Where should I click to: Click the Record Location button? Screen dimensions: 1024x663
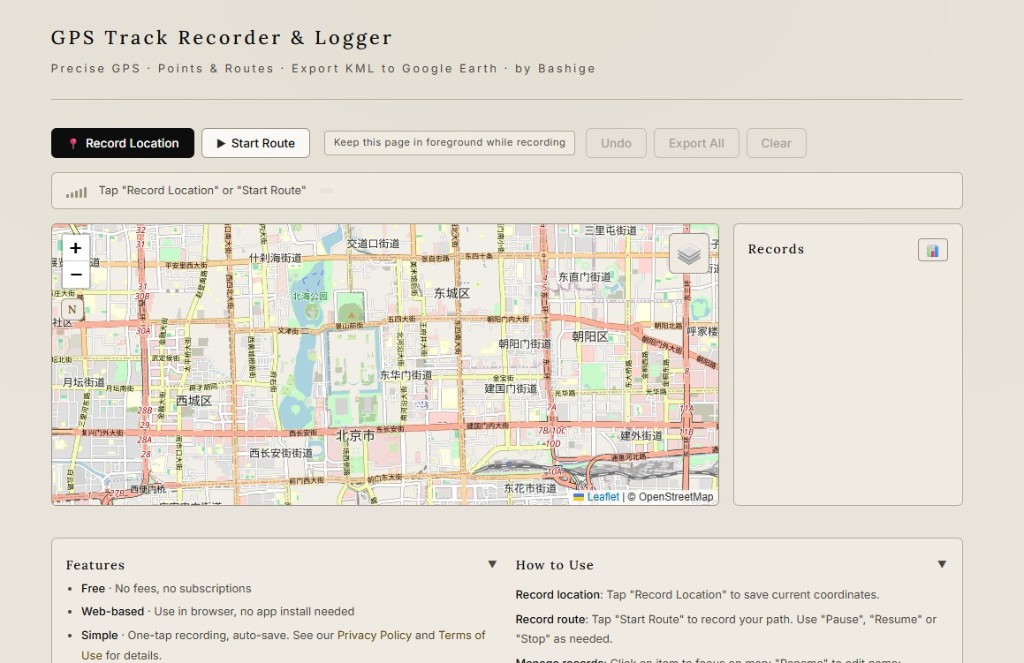[x=123, y=143]
